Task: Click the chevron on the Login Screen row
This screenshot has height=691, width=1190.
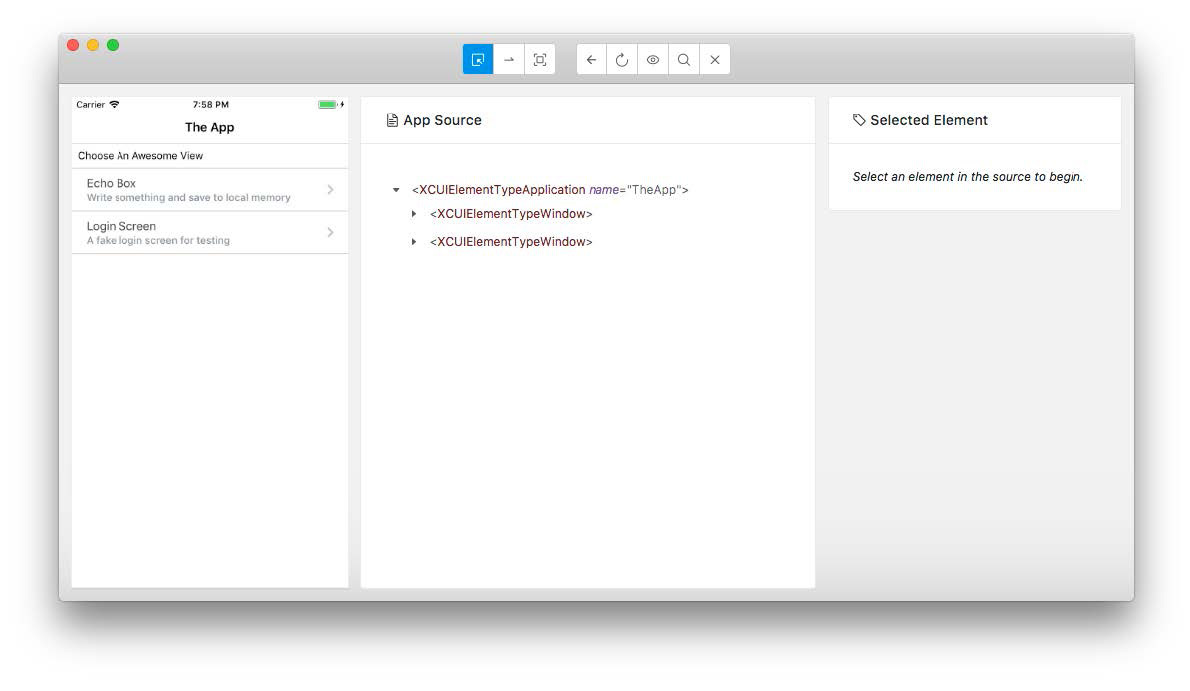Action: click(x=331, y=233)
